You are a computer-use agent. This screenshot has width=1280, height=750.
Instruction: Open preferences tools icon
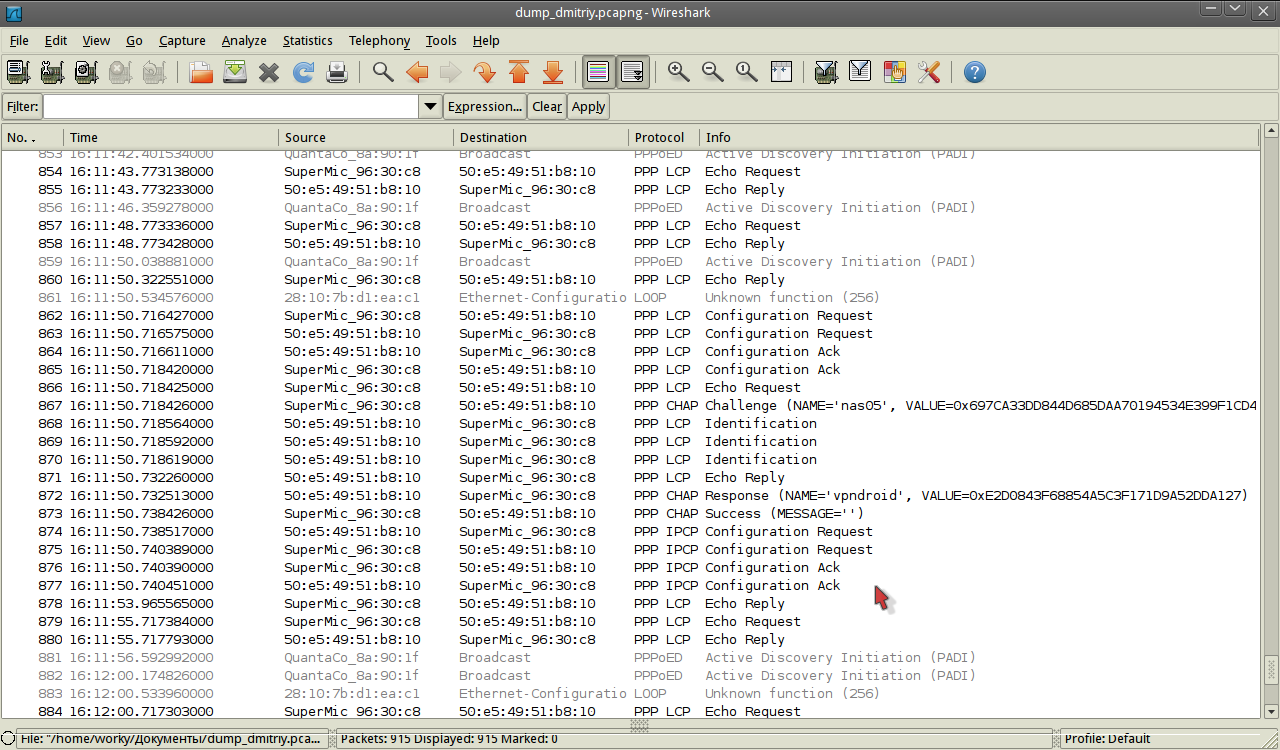tap(928, 72)
